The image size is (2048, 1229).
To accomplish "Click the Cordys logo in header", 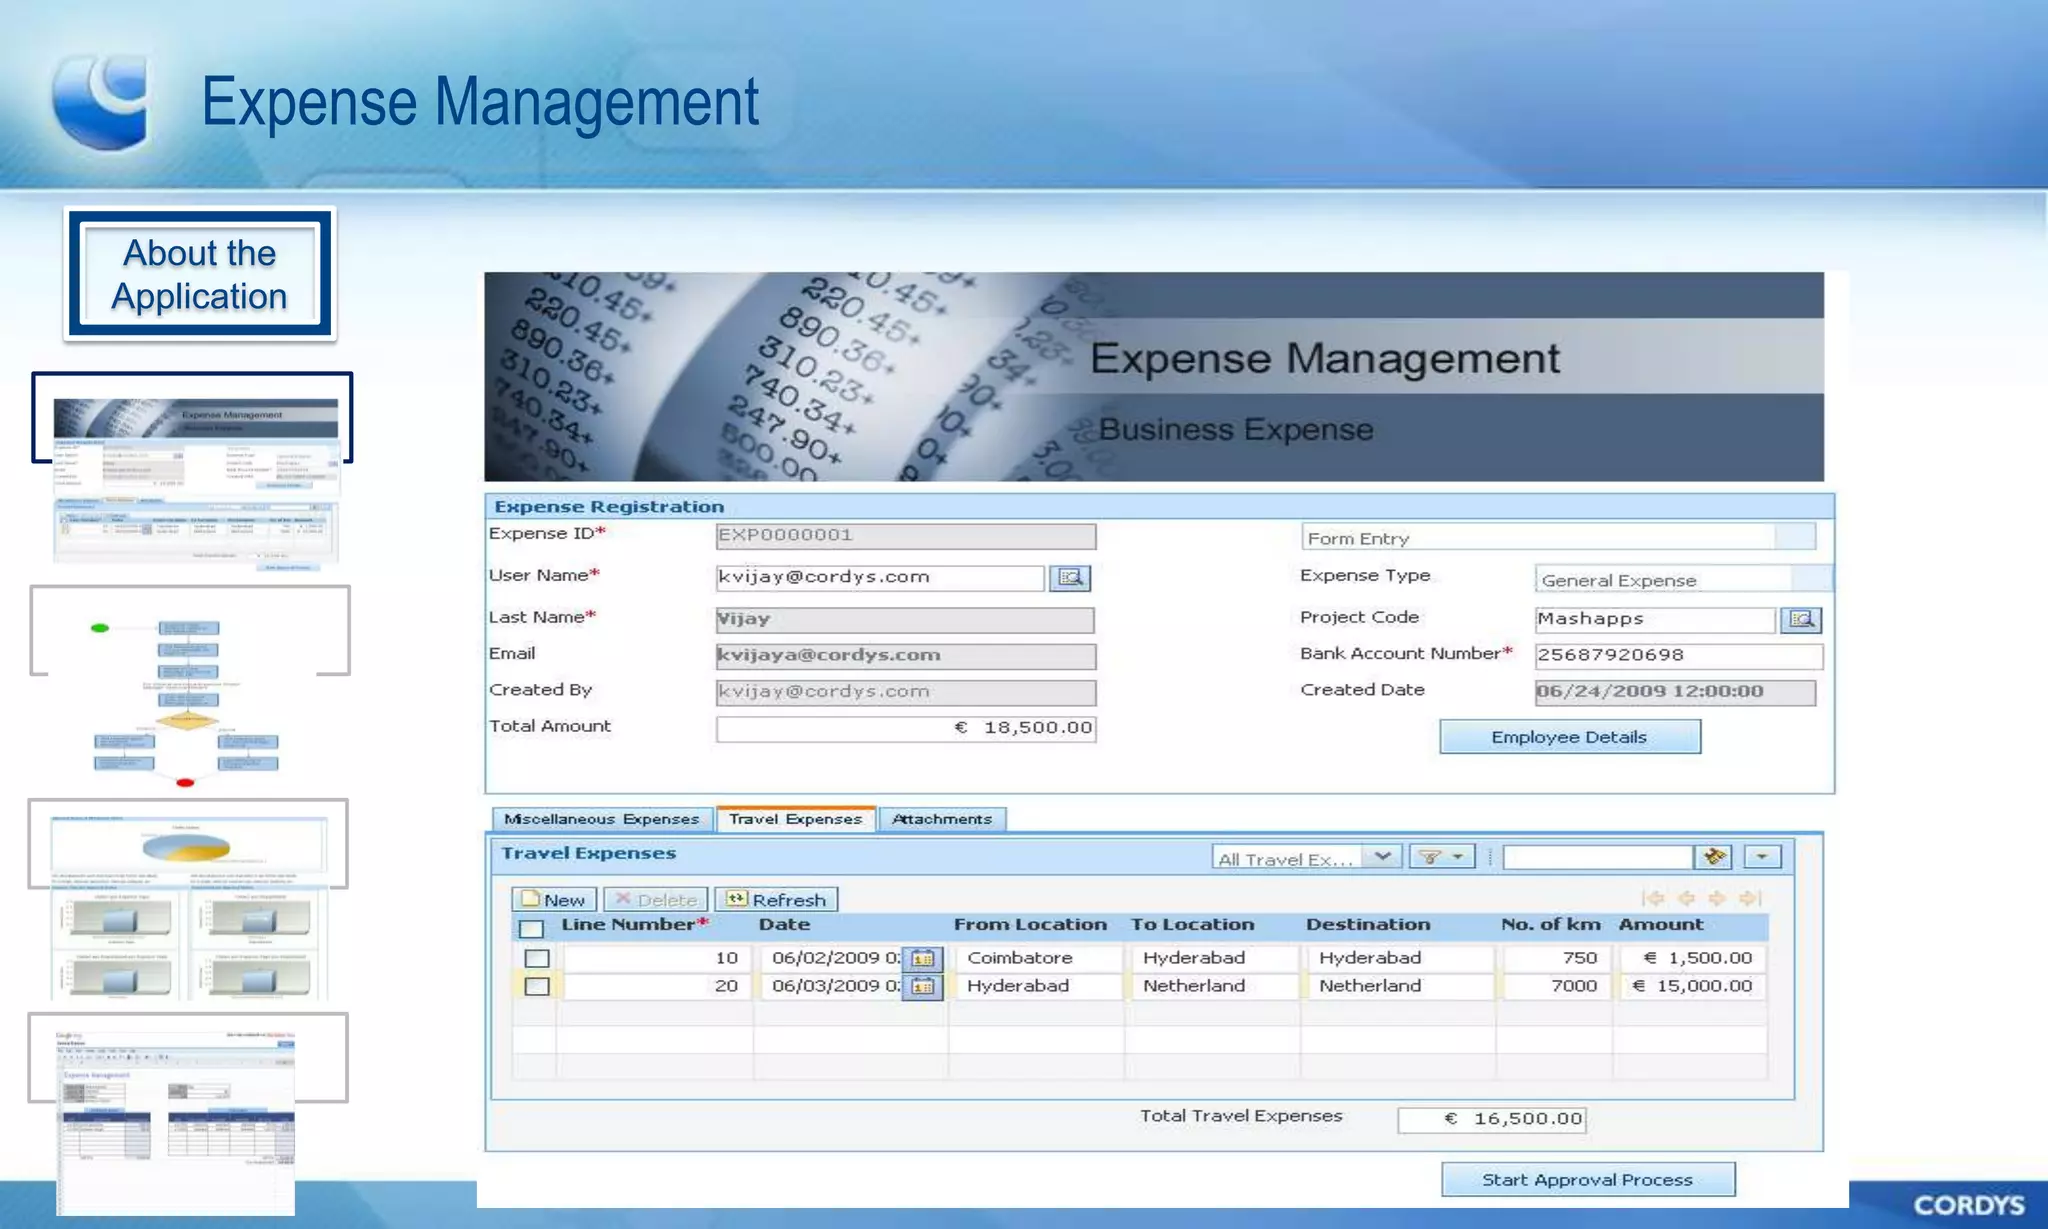I will 102,101.
